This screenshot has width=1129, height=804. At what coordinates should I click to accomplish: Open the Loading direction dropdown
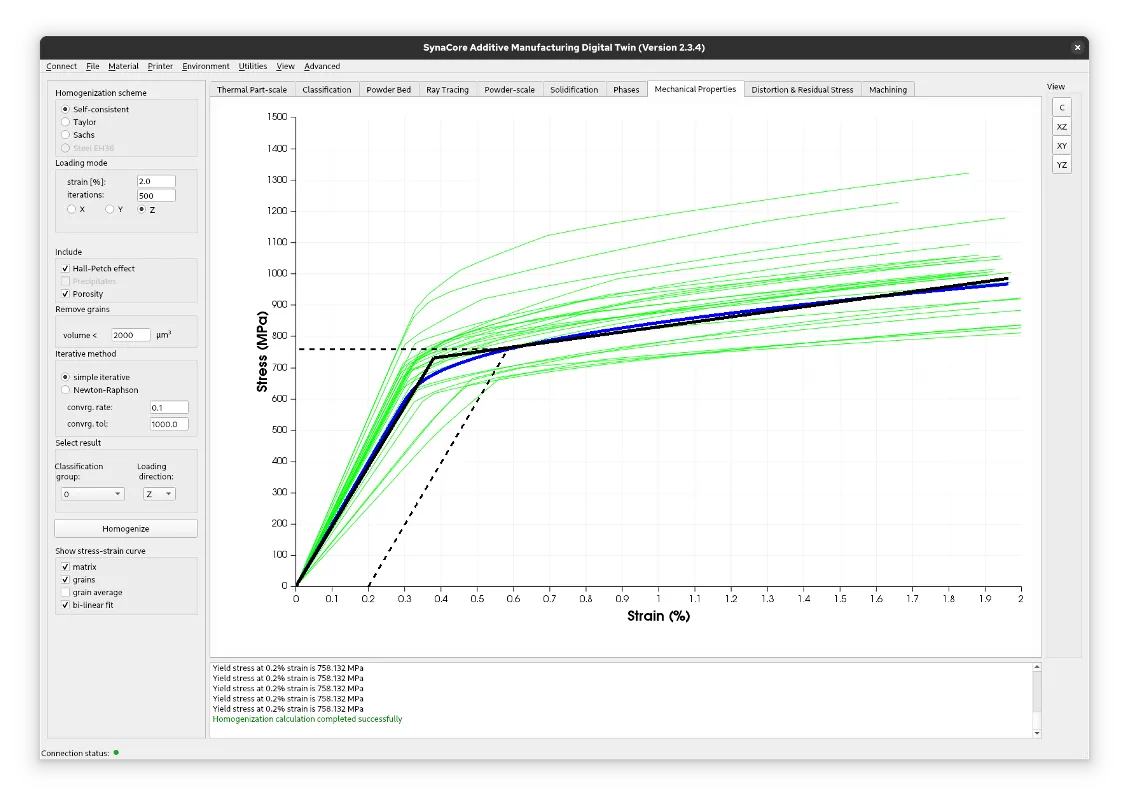click(x=159, y=494)
